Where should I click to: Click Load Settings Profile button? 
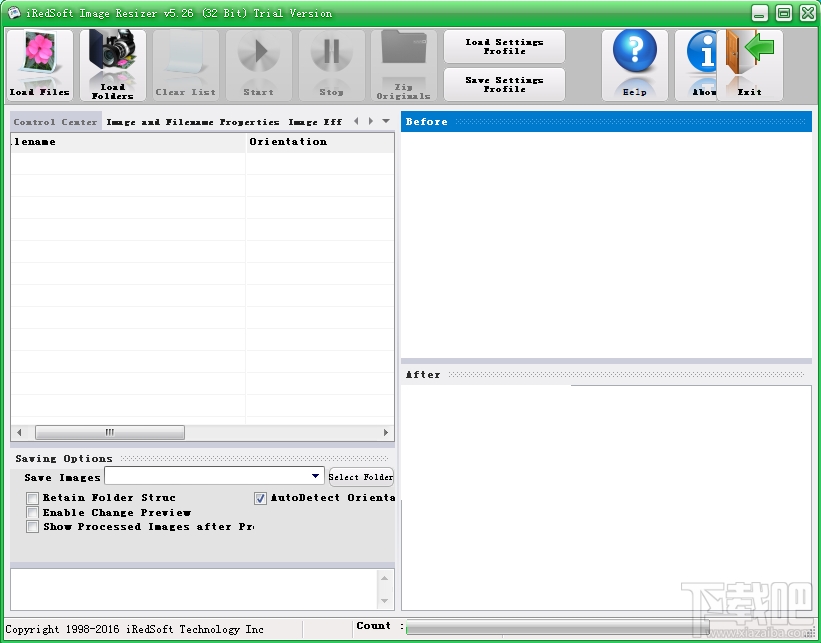point(504,47)
